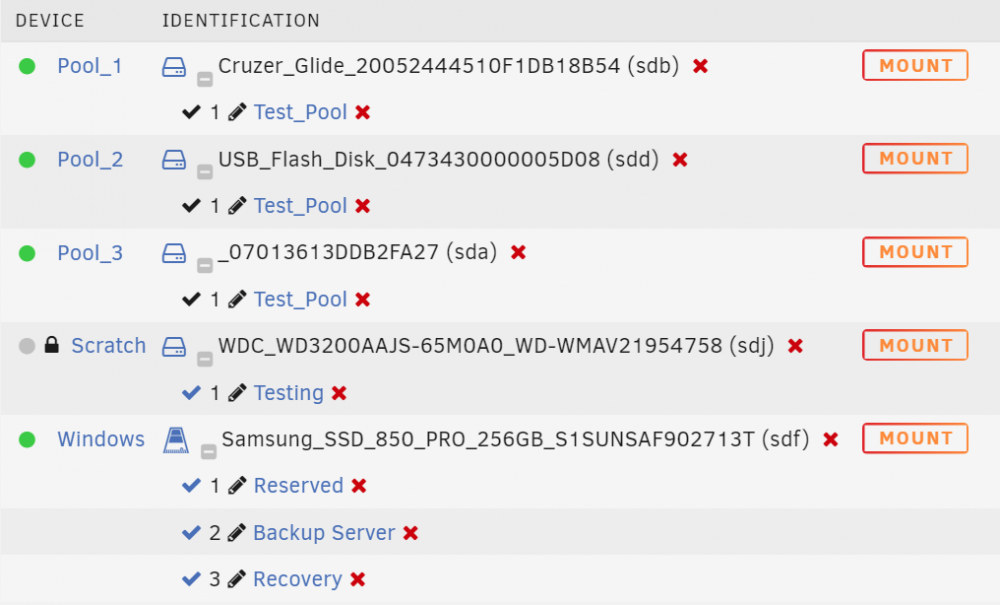Click the IDENTIFICATION column header
Image resolution: width=1000 pixels, height=605 pixels.
coord(240,20)
